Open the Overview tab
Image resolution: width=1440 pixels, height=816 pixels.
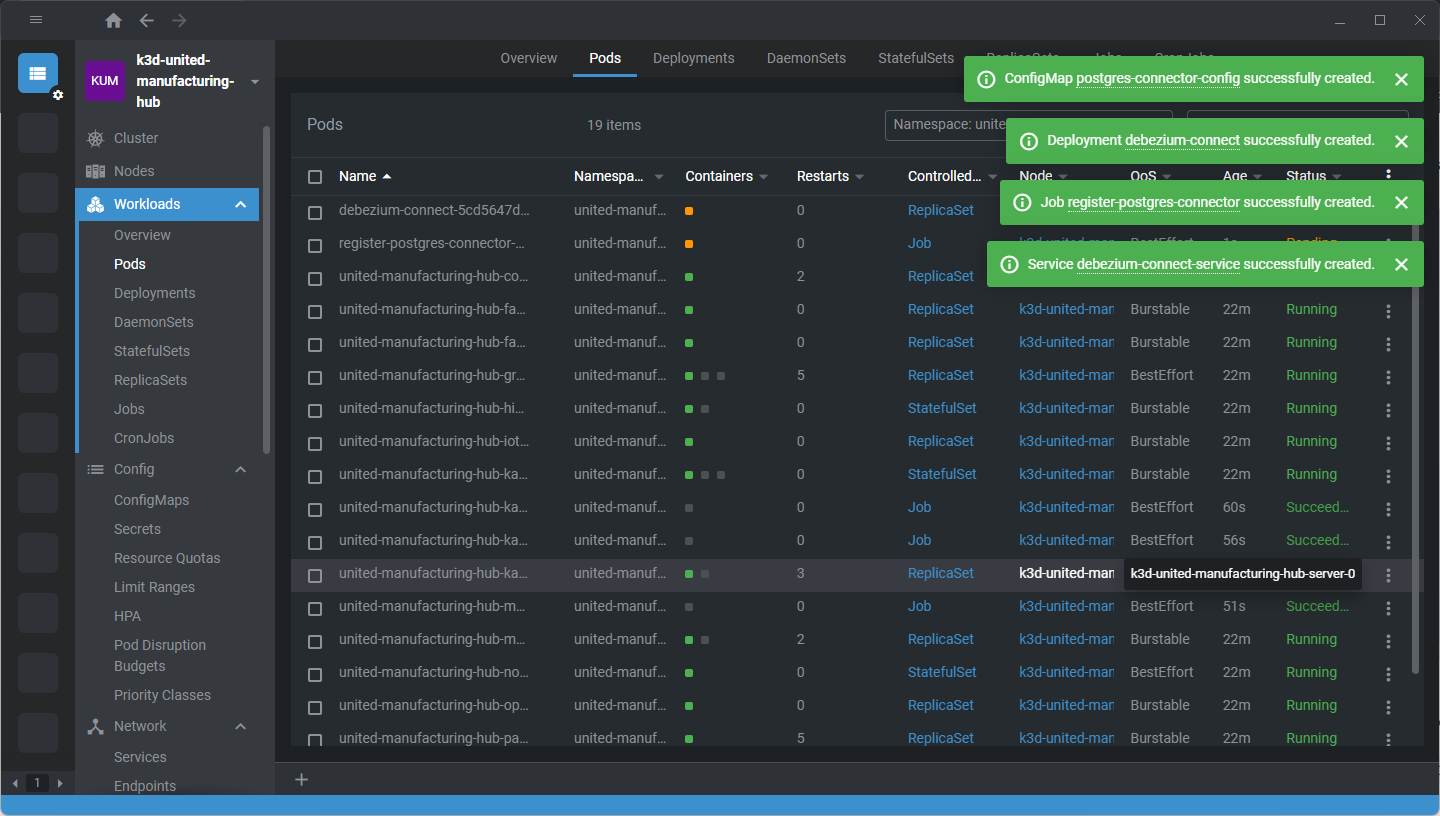coord(529,58)
